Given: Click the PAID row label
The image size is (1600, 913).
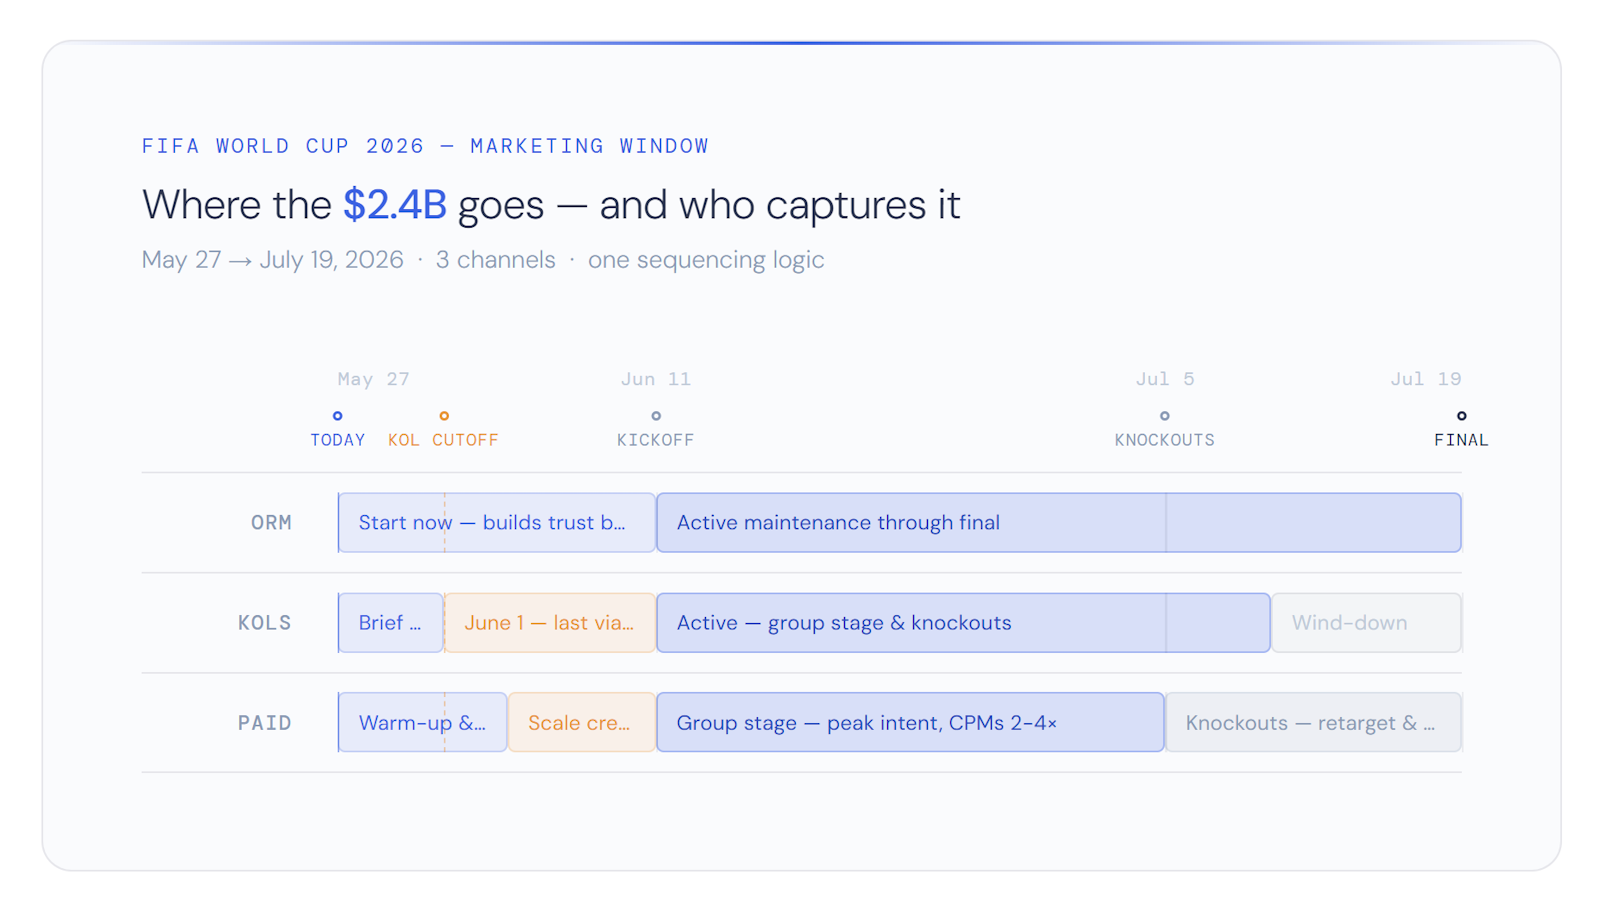Looking at the screenshot, I should click(x=265, y=723).
